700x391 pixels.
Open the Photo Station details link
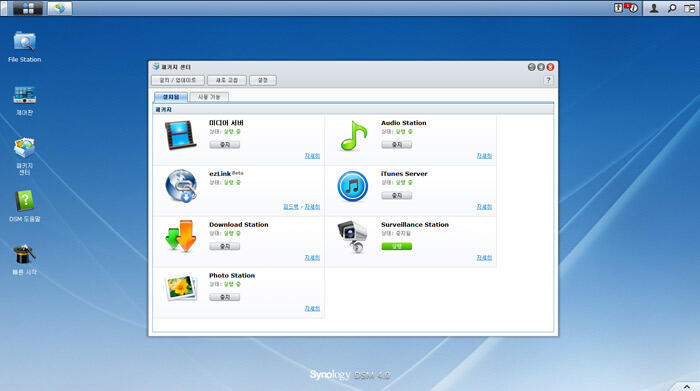pos(312,308)
